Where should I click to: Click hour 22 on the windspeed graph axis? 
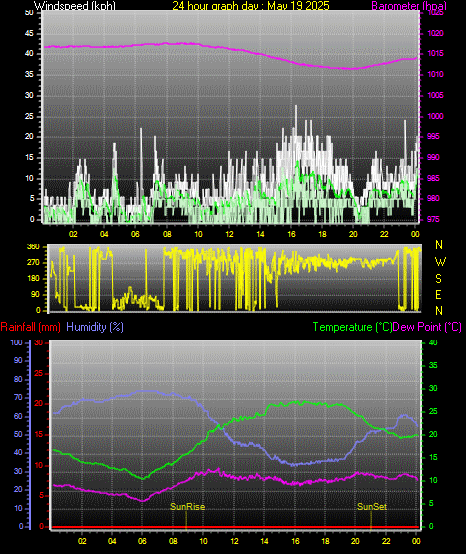(x=384, y=234)
